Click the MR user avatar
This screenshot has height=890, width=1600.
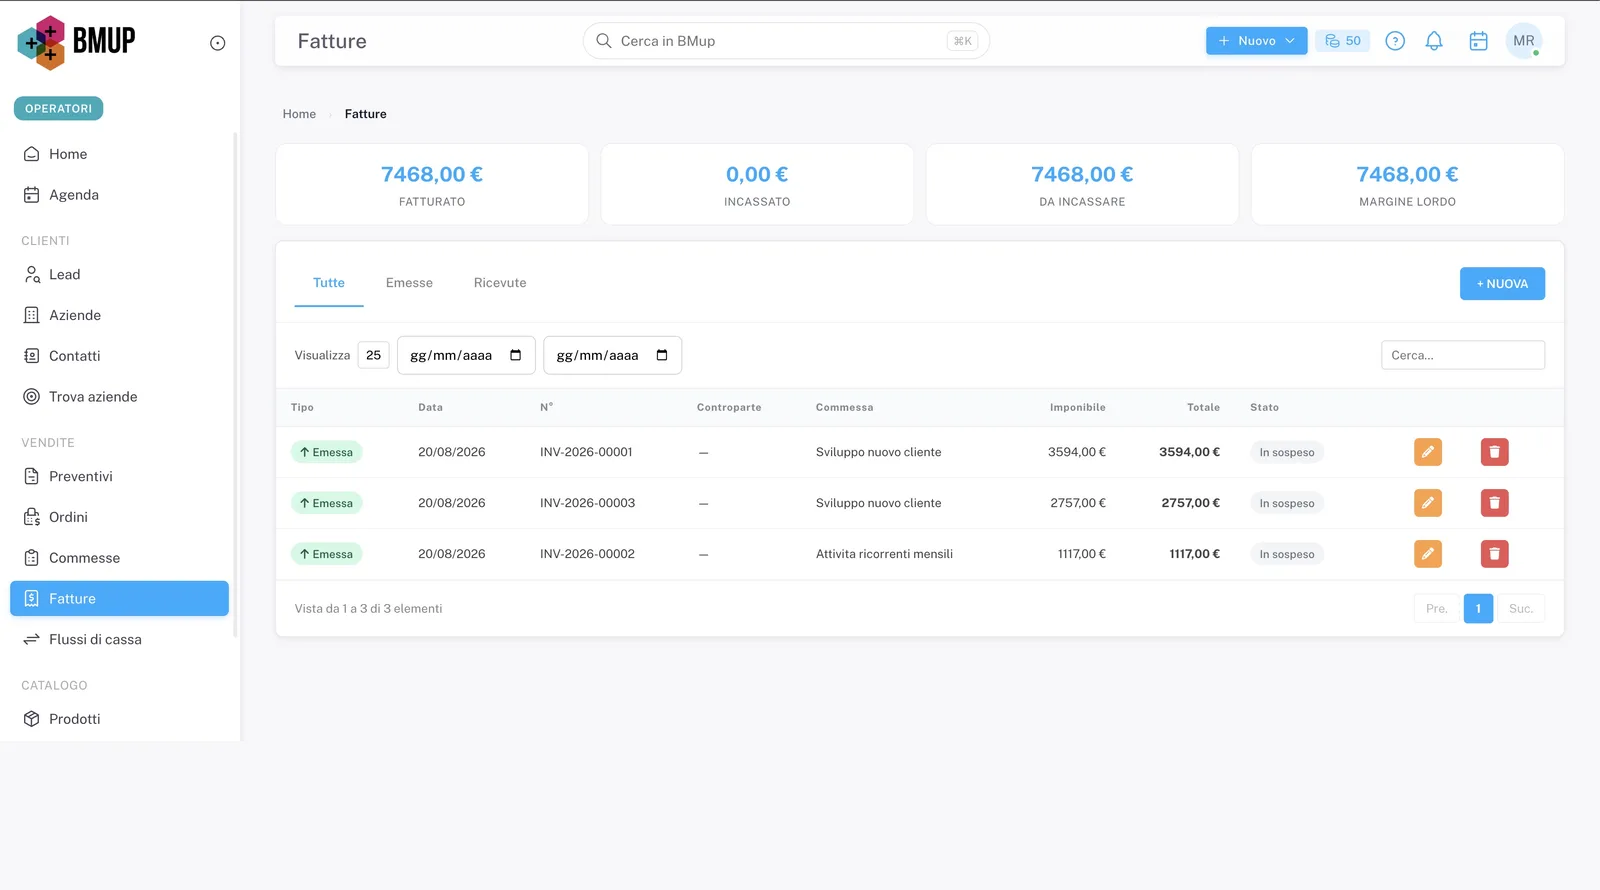pyautogui.click(x=1524, y=41)
